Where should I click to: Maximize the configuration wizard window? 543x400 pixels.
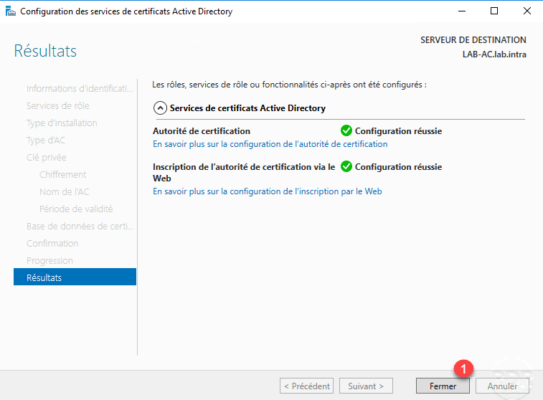[494, 11]
